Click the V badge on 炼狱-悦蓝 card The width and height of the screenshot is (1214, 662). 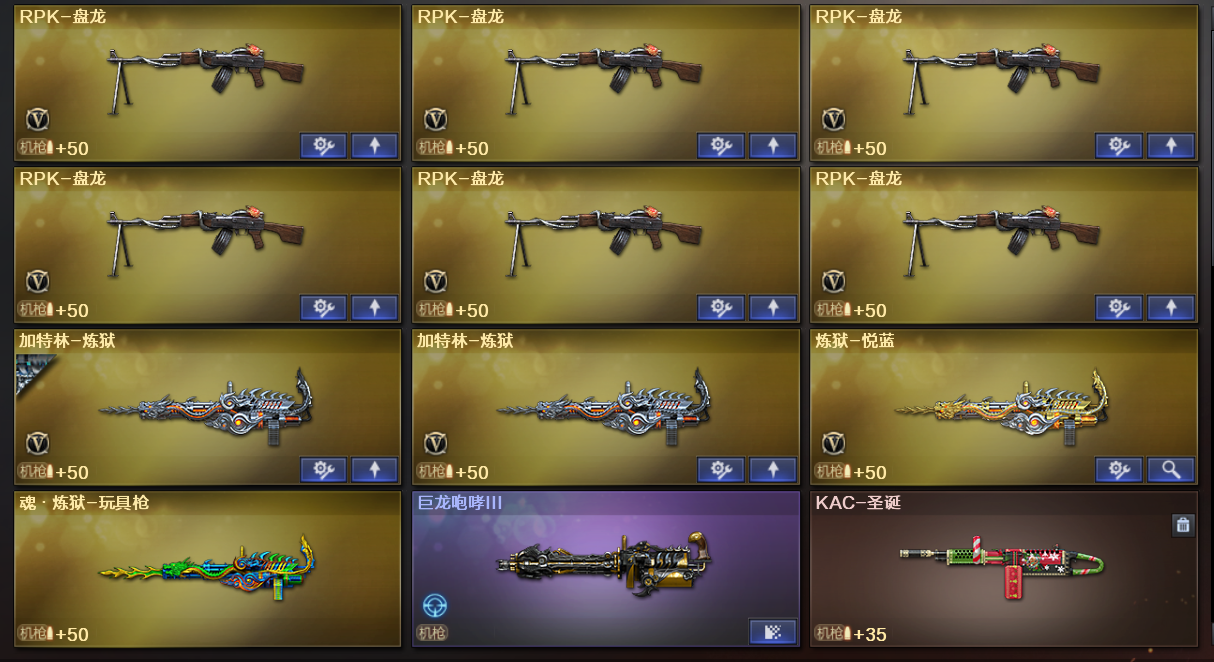(833, 443)
